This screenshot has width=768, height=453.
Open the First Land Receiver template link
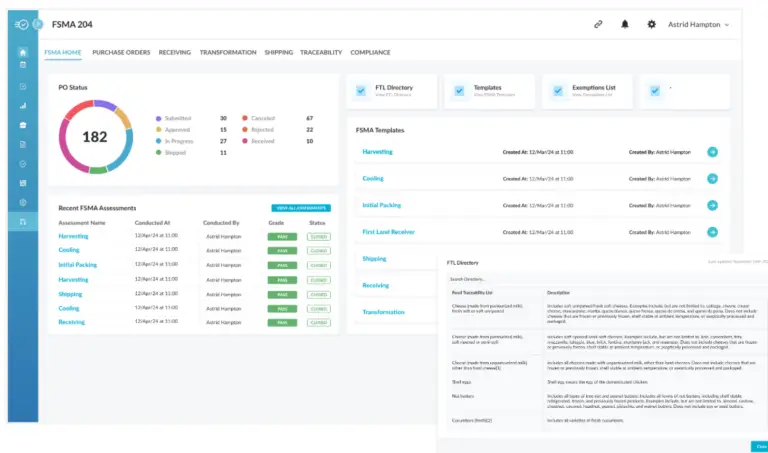pyautogui.click(x=389, y=232)
